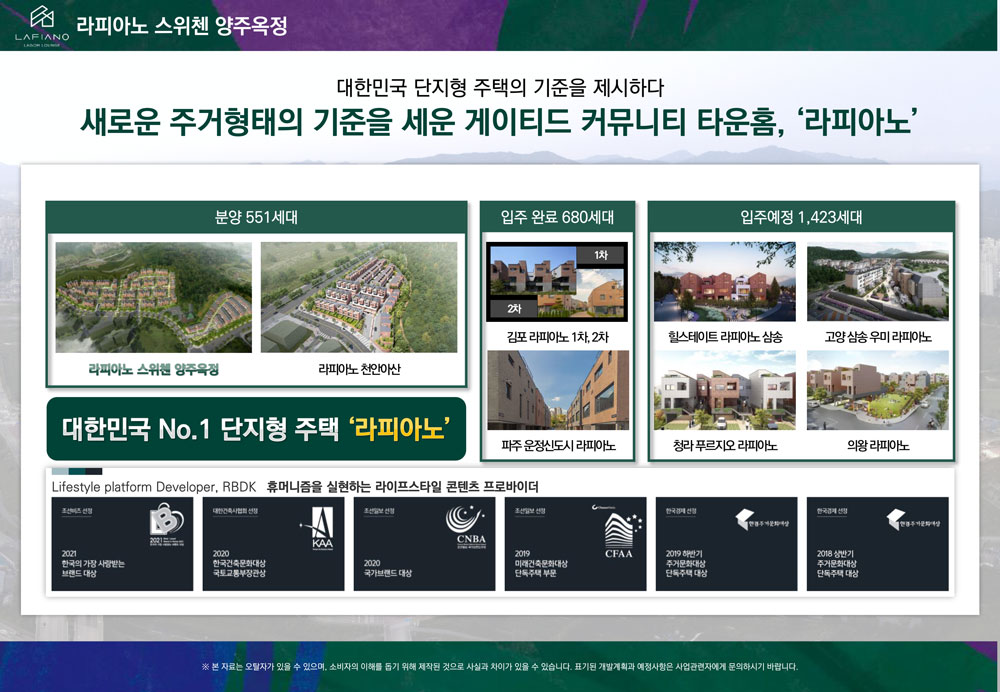Select the 분양 551세대 section header

coord(256,216)
